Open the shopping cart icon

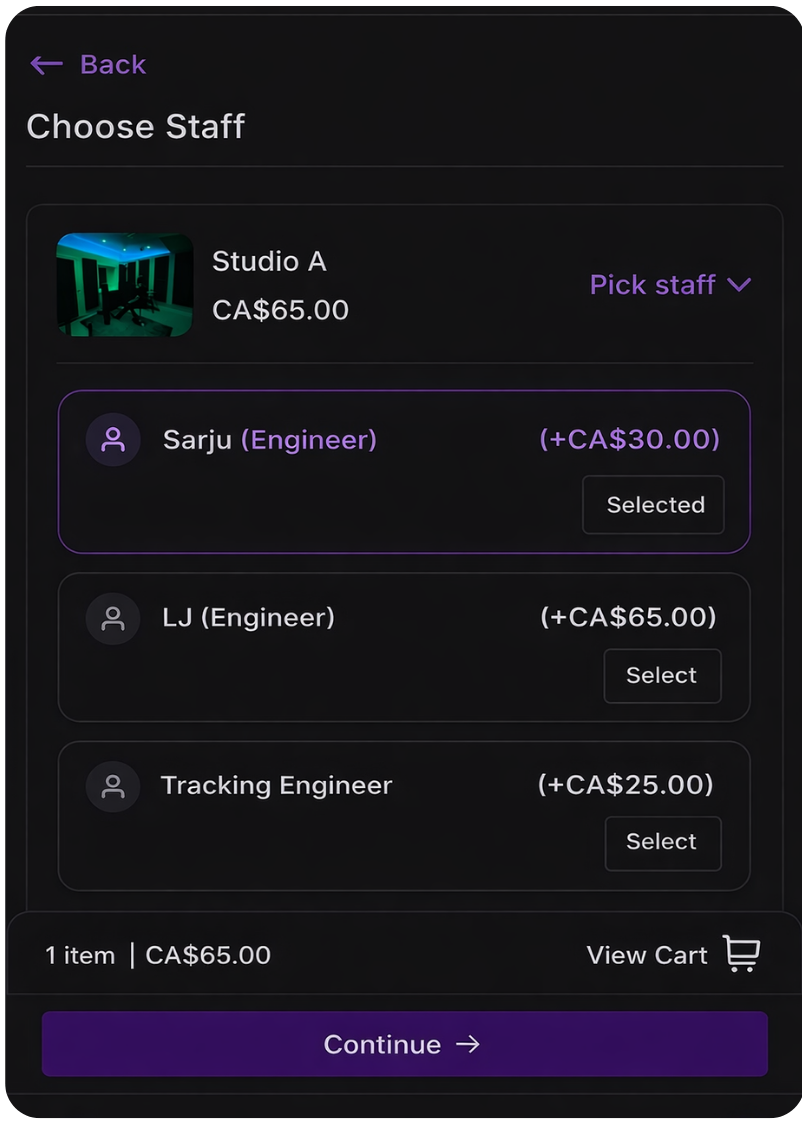point(741,955)
